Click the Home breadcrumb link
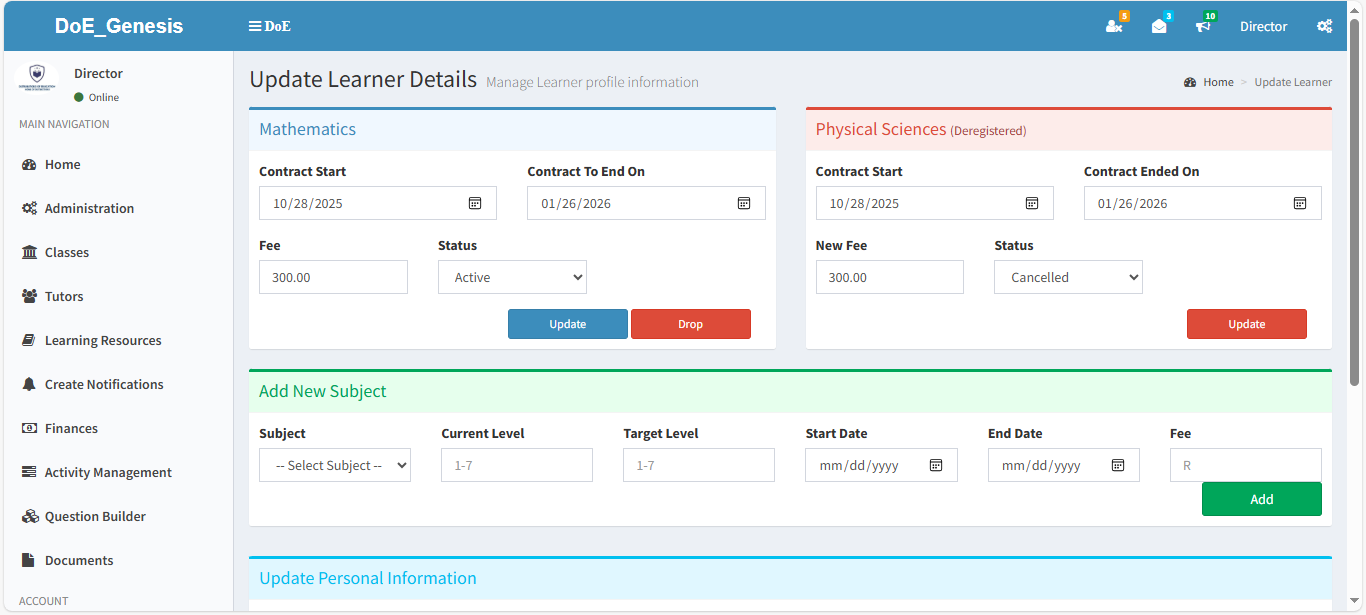Viewport: 1366px width, 615px height. pyautogui.click(x=1218, y=82)
